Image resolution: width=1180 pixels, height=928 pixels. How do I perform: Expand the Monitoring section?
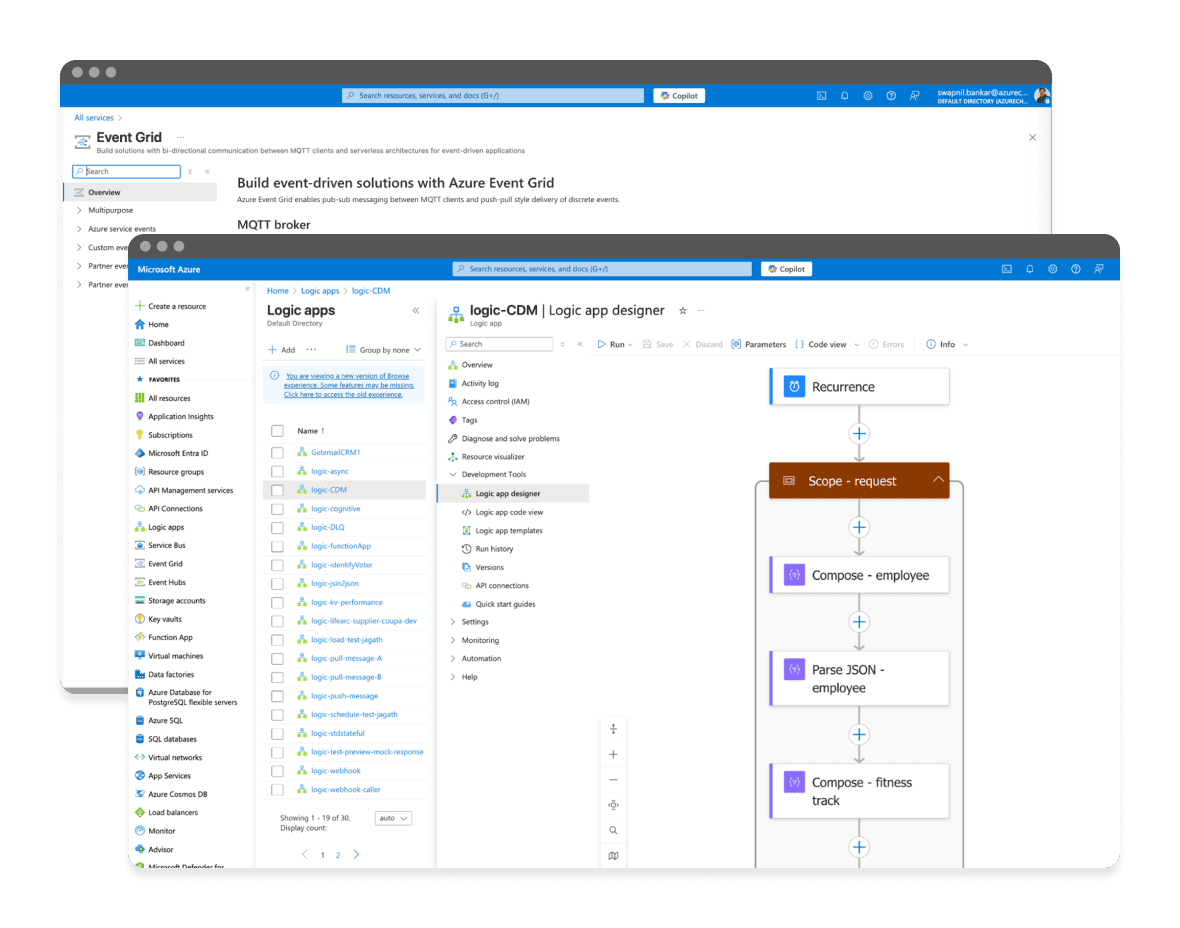click(481, 640)
